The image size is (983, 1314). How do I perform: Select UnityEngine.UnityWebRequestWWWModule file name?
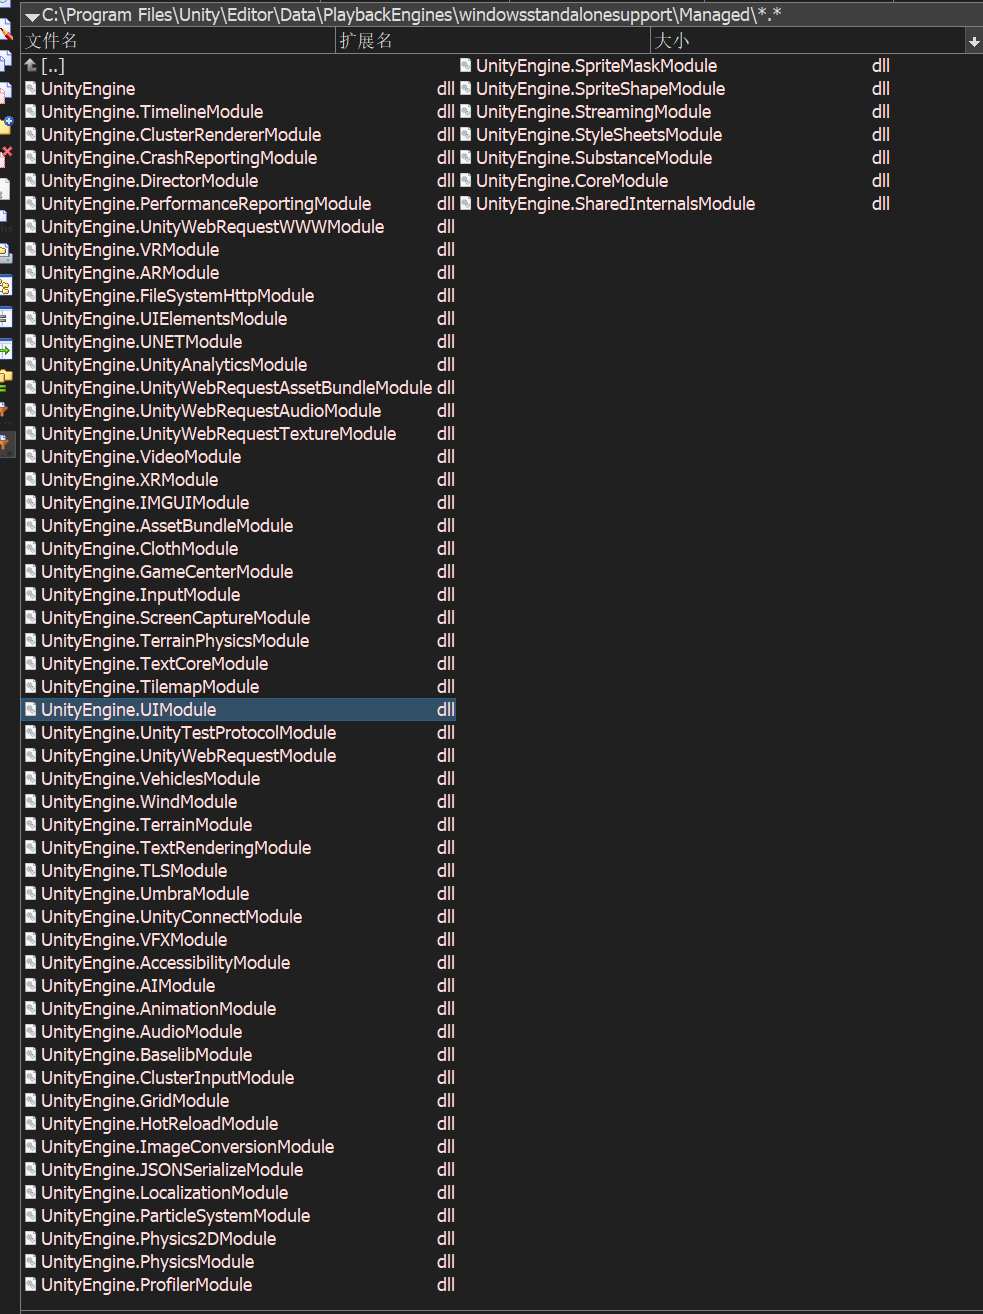coord(213,227)
